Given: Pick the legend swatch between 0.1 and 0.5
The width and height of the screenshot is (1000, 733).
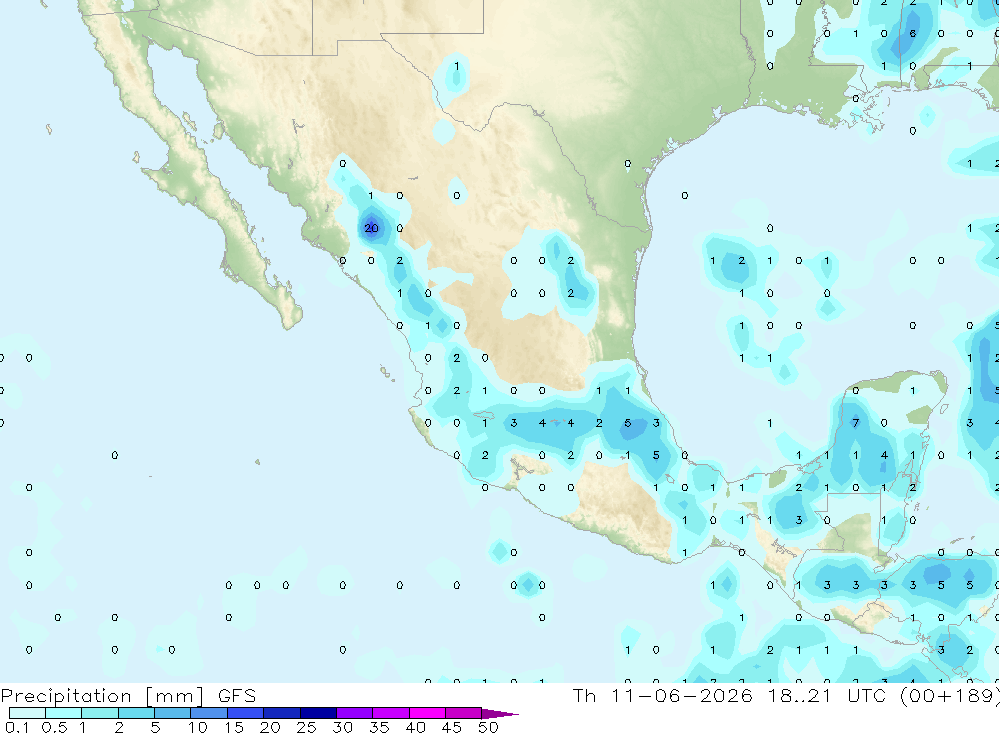Looking at the screenshot, I should tap(27, 713).
